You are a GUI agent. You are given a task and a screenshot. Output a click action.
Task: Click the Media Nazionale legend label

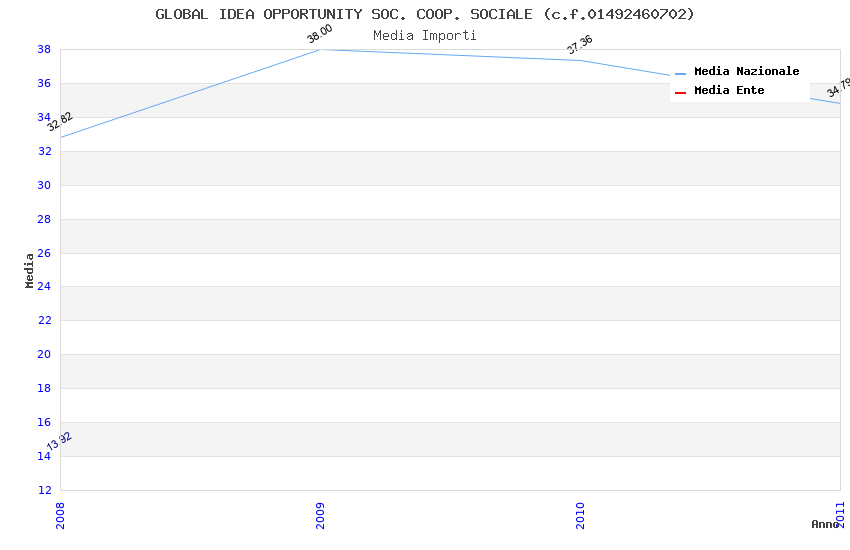tap(746, 71)
